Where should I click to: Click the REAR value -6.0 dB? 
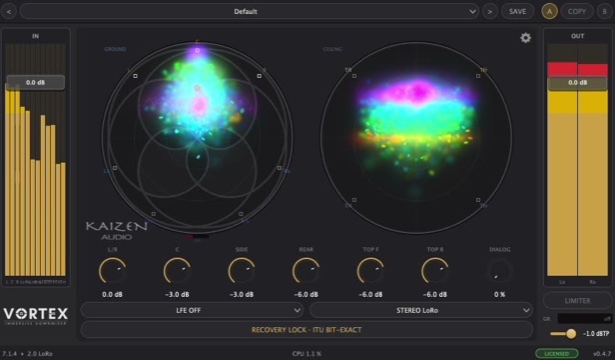[306, 295]
